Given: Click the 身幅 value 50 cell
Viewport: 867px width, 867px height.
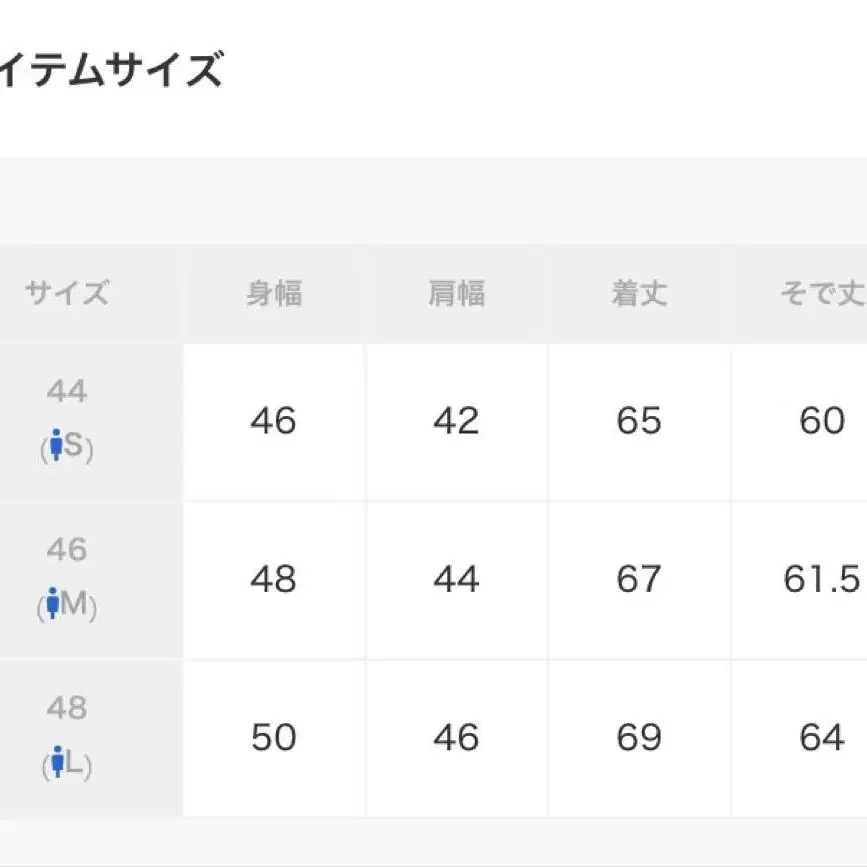Looking at the screenshot, I should 274,738.
